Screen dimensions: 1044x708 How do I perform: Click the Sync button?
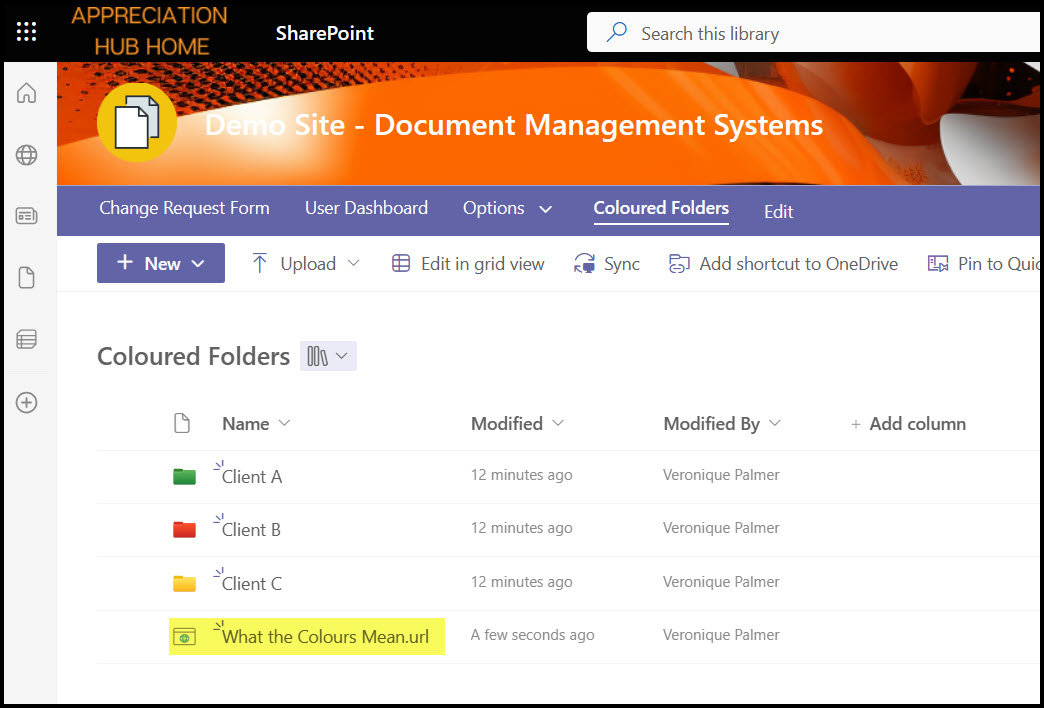[607, 264]
